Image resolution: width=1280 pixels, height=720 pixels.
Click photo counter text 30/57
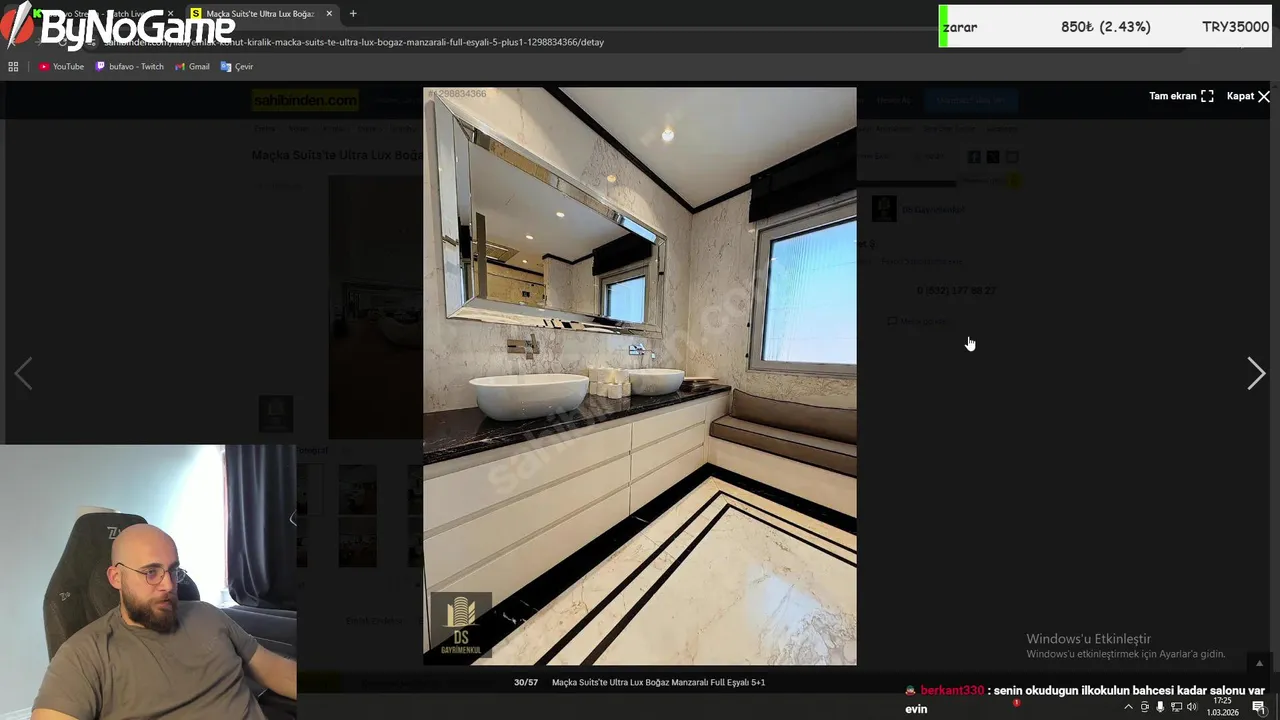coord(526,682)
